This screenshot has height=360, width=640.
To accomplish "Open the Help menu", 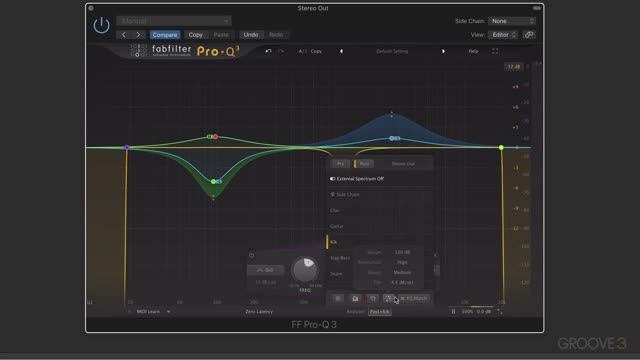I will pyautogui.click(x=473, y=51).
